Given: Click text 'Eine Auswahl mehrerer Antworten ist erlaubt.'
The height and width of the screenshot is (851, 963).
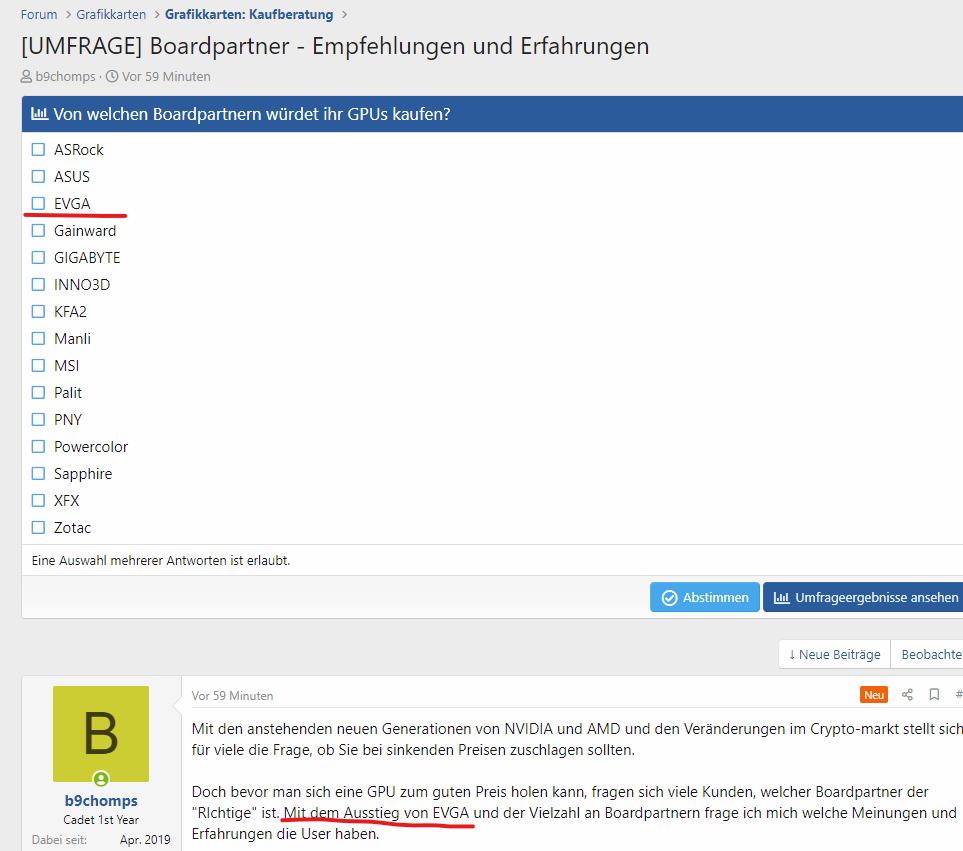Looking at the screenshot, I should pos(161,561).
